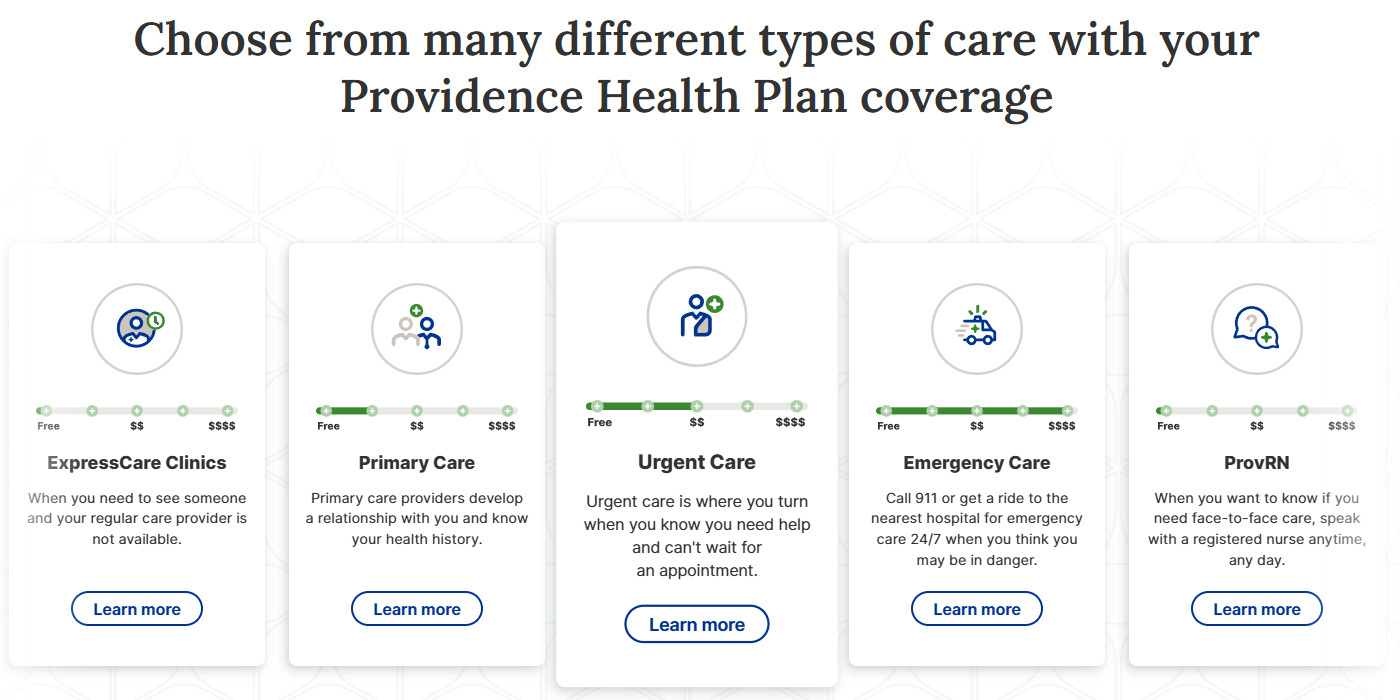Select Learn more under Urgent Care
The width and height of the screenshot is (1400, 700).
tap(697, 624)
